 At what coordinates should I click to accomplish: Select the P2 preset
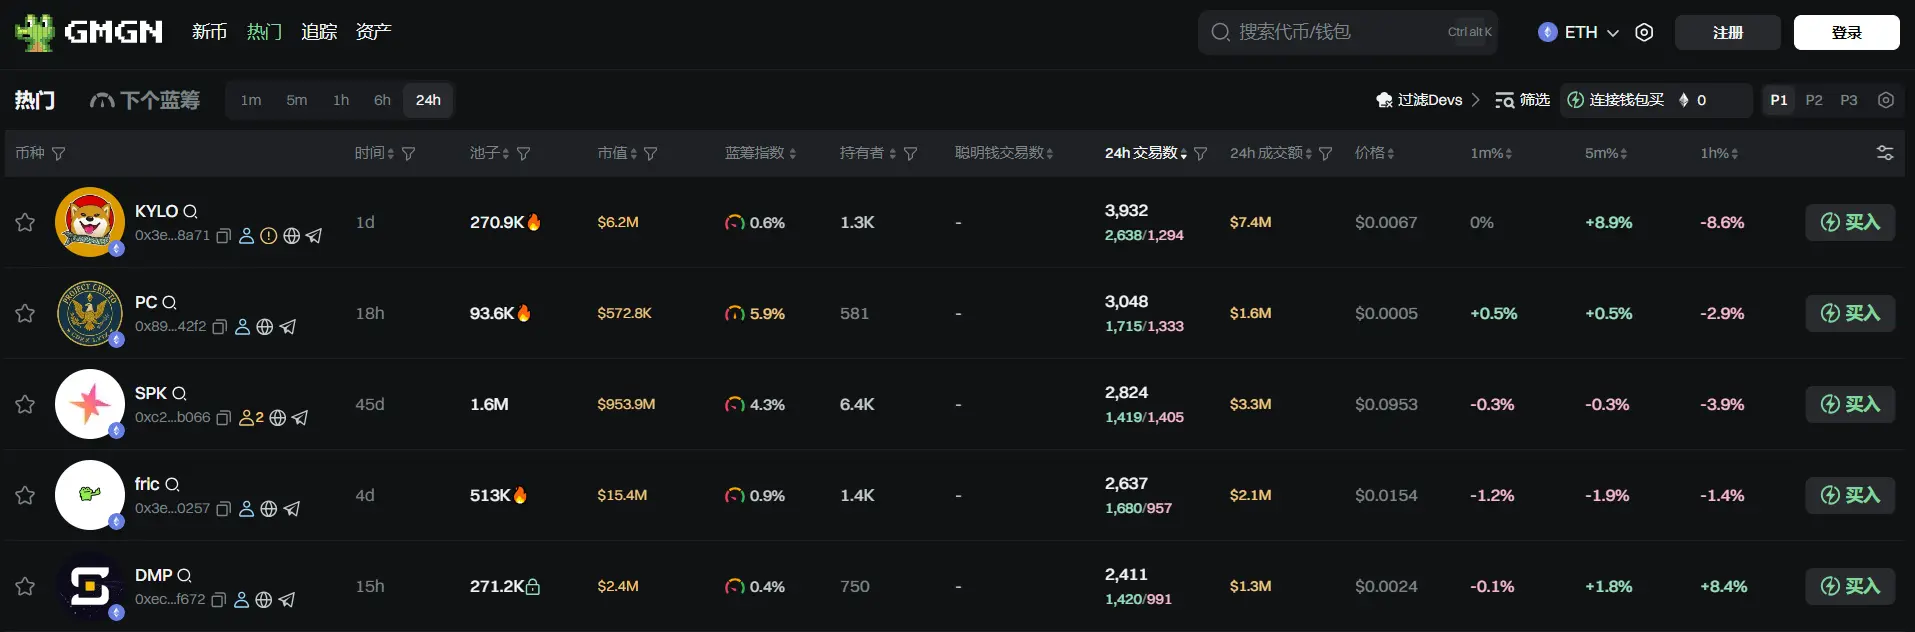coord(1814,100)
